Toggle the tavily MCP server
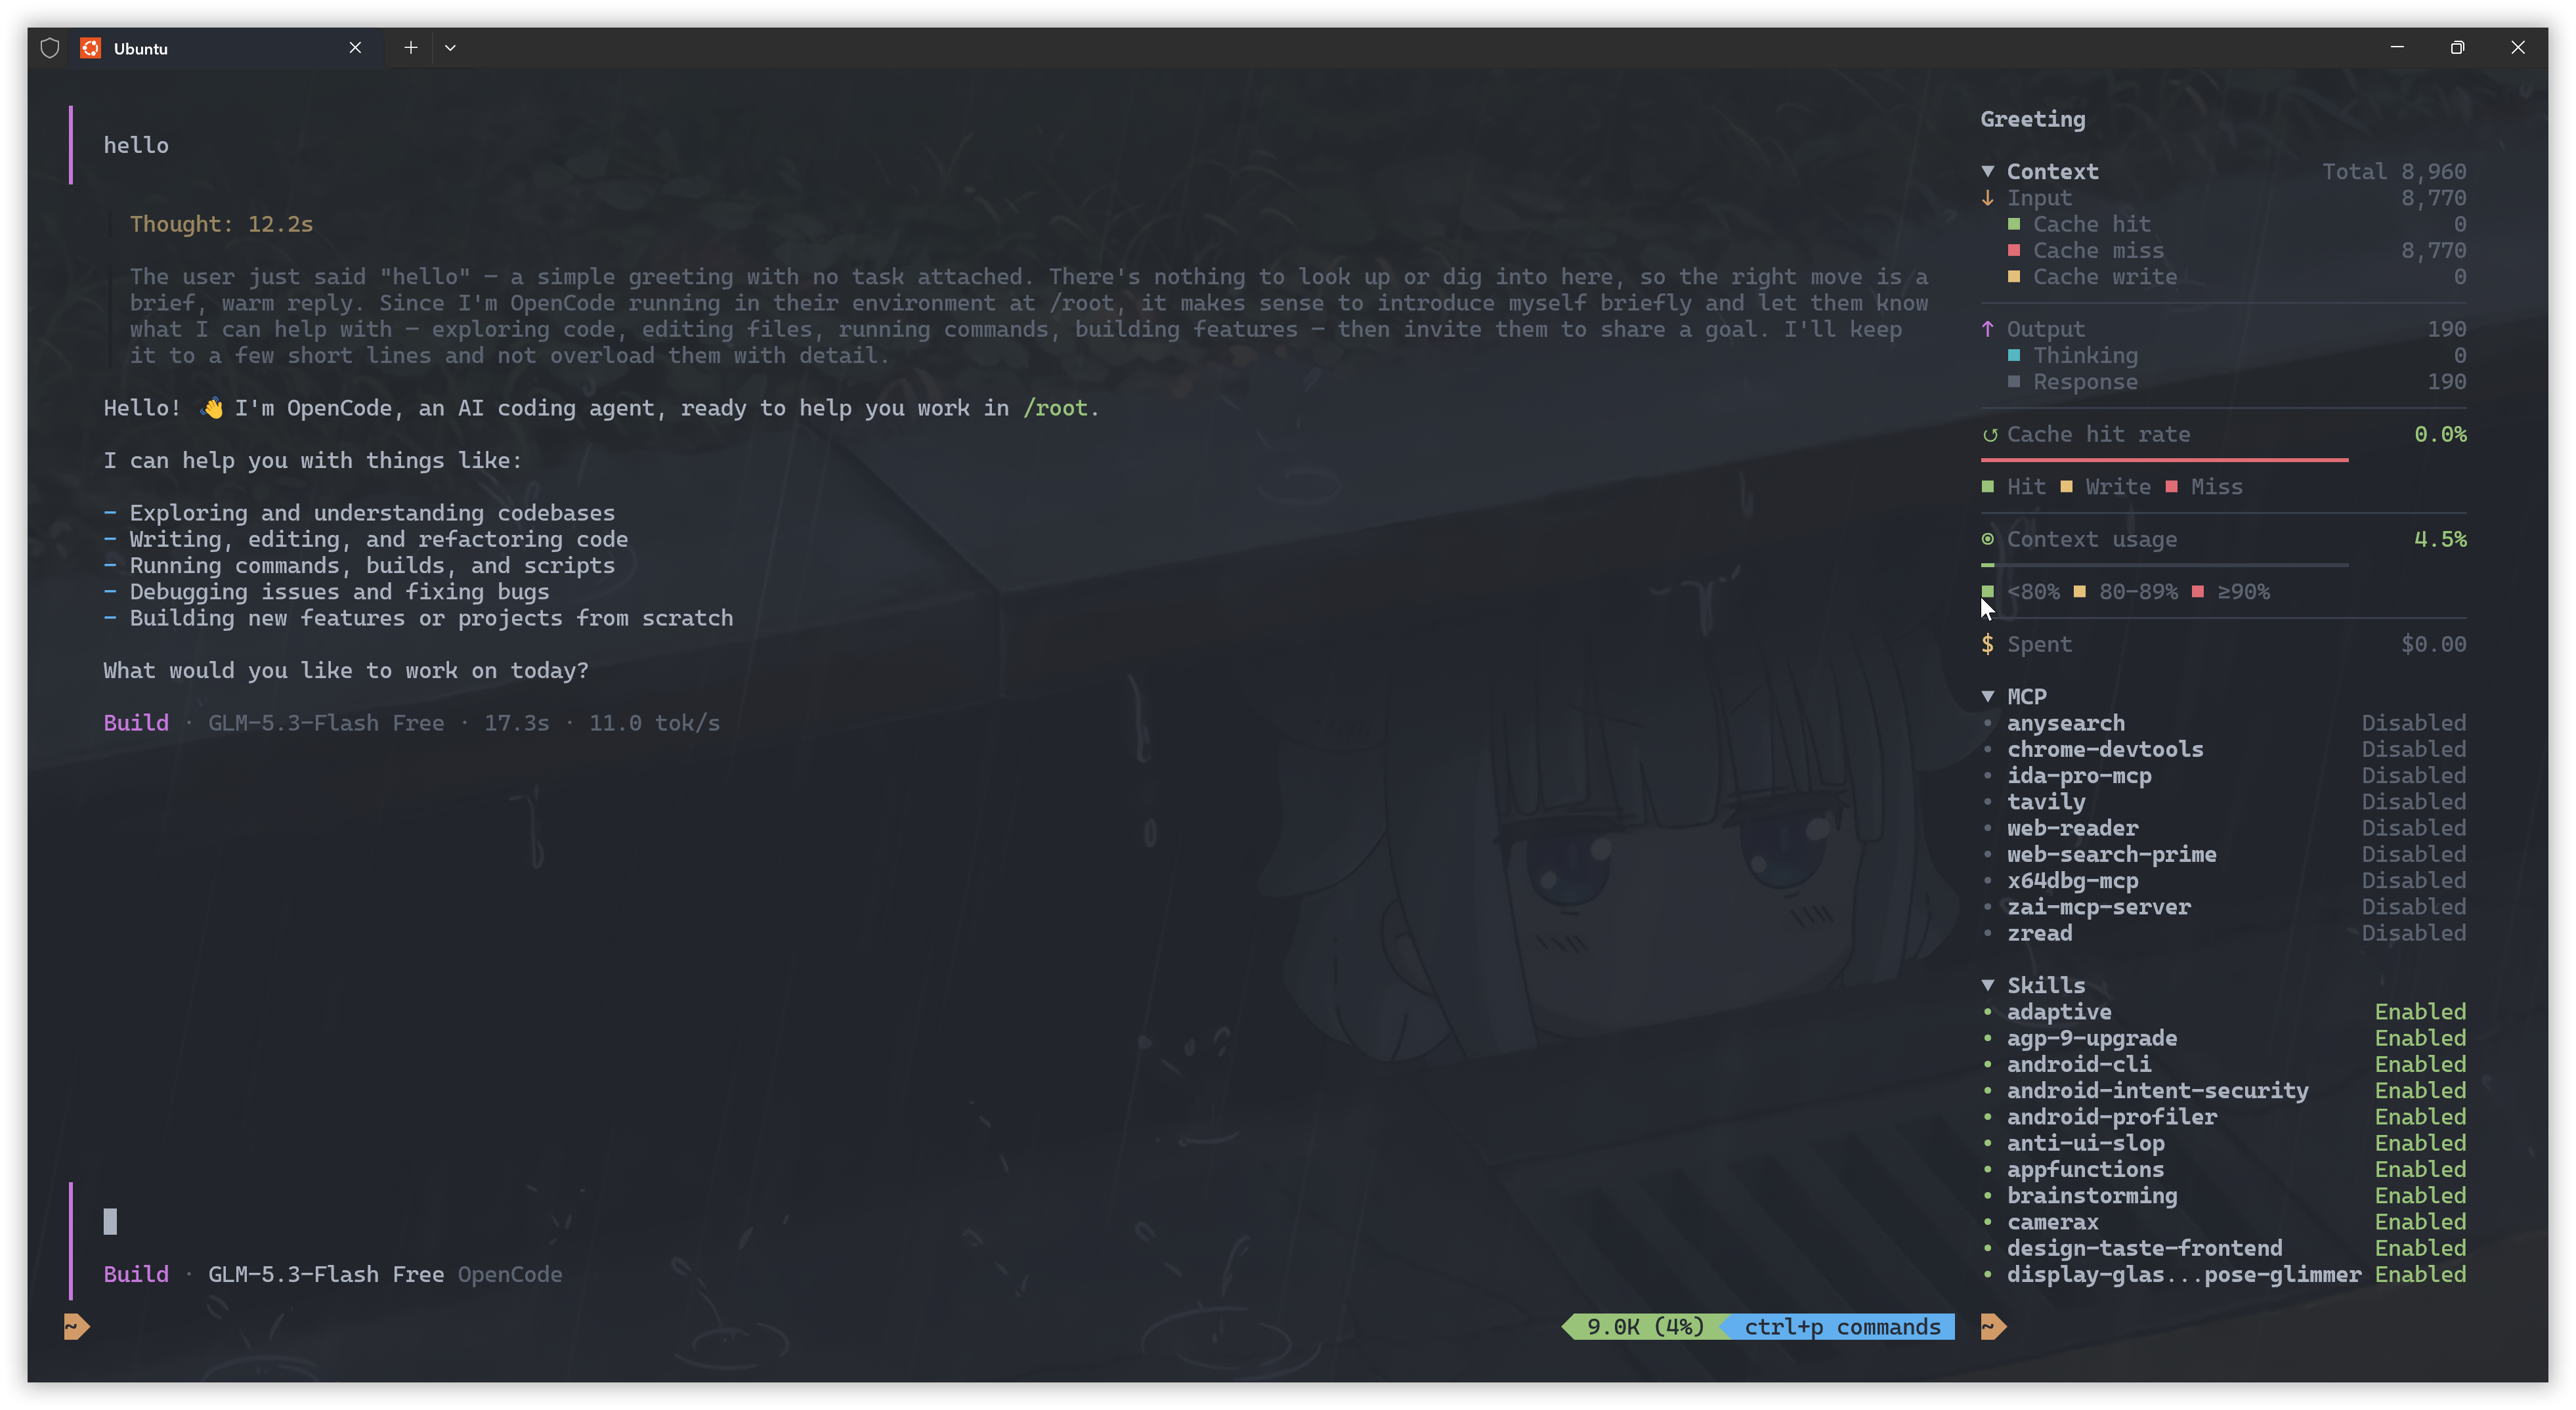This screenshot has height=1410, width=2576. pyautogui.click(x=2224, y=802)
